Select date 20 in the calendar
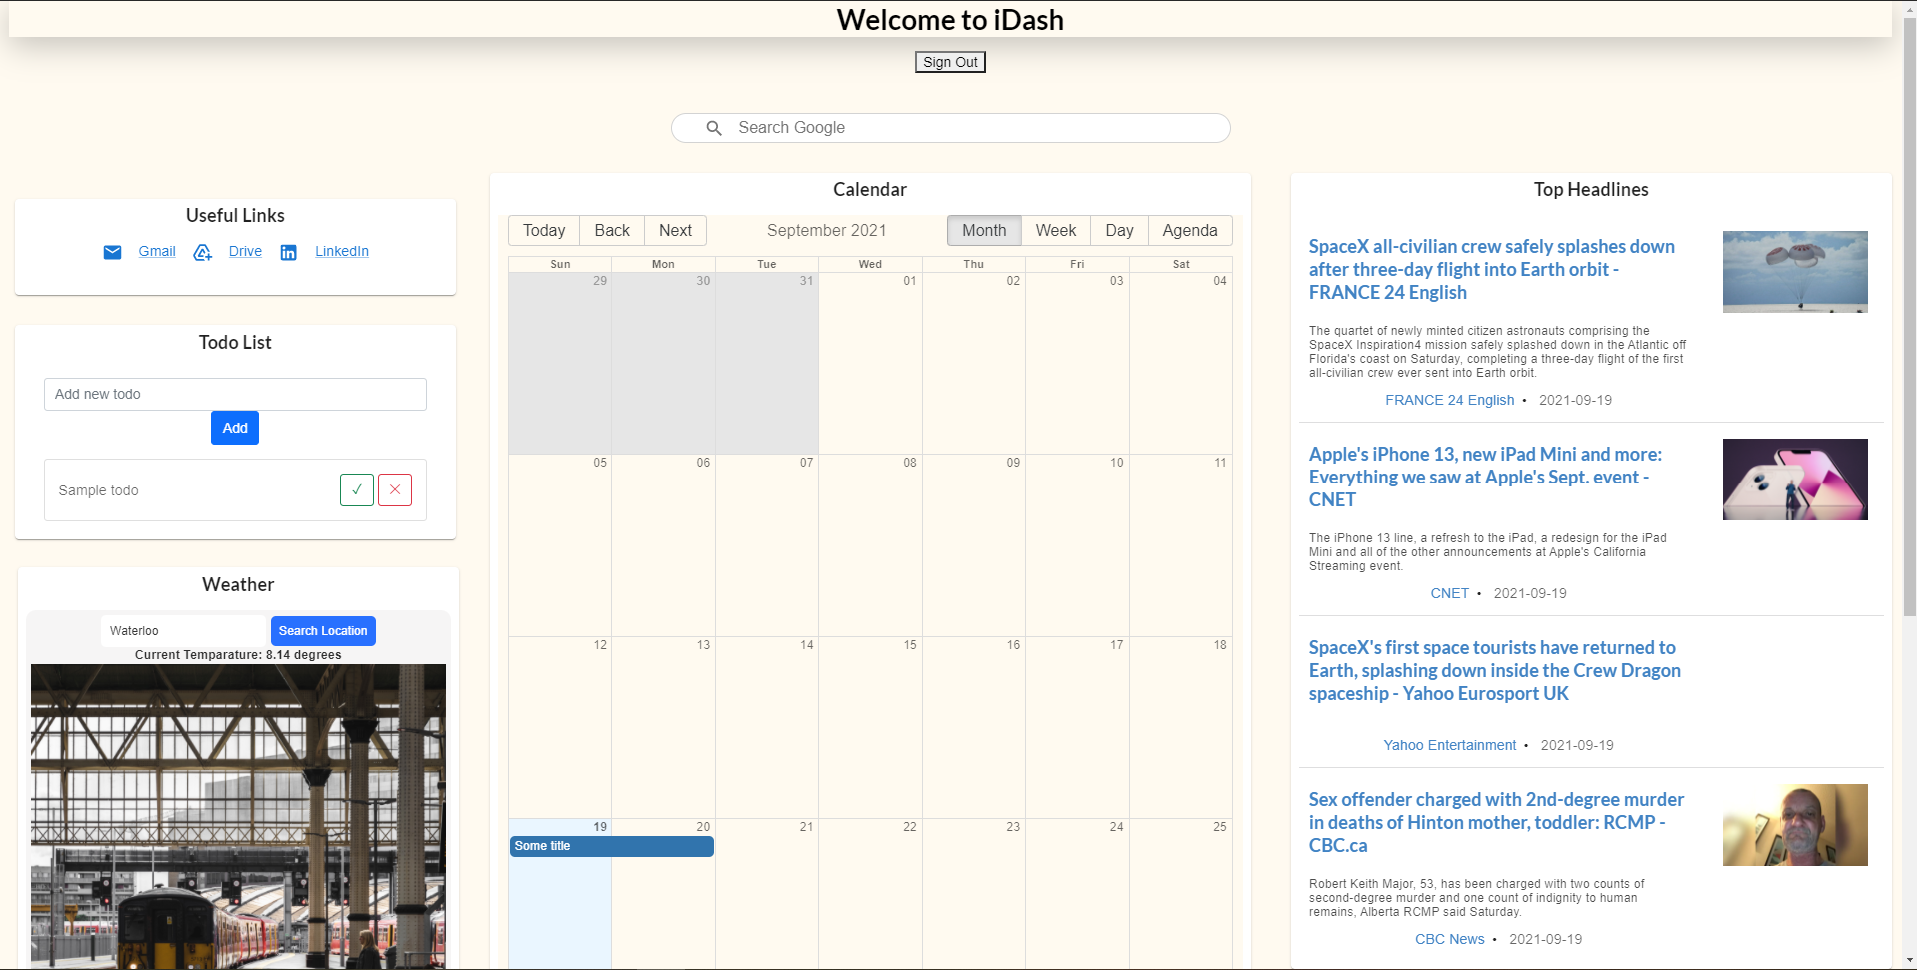This screenshot has width=1917, height=970. click(703, 827)
